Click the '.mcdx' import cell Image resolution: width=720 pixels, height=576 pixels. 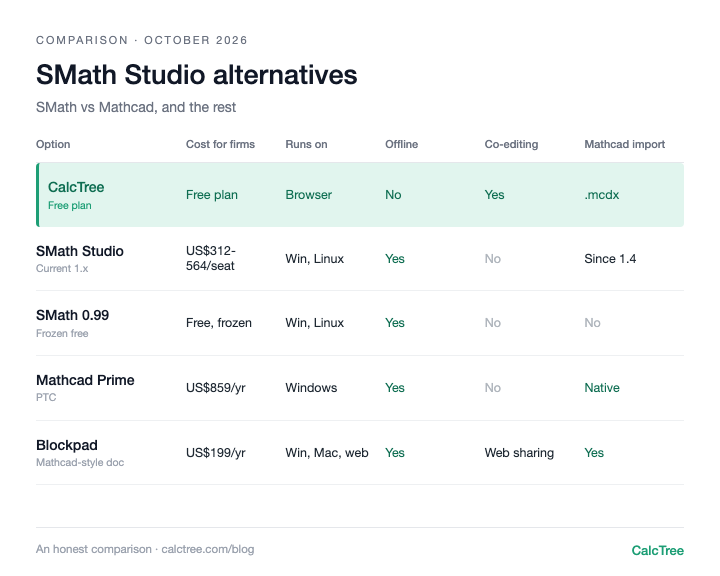[602, 195]
